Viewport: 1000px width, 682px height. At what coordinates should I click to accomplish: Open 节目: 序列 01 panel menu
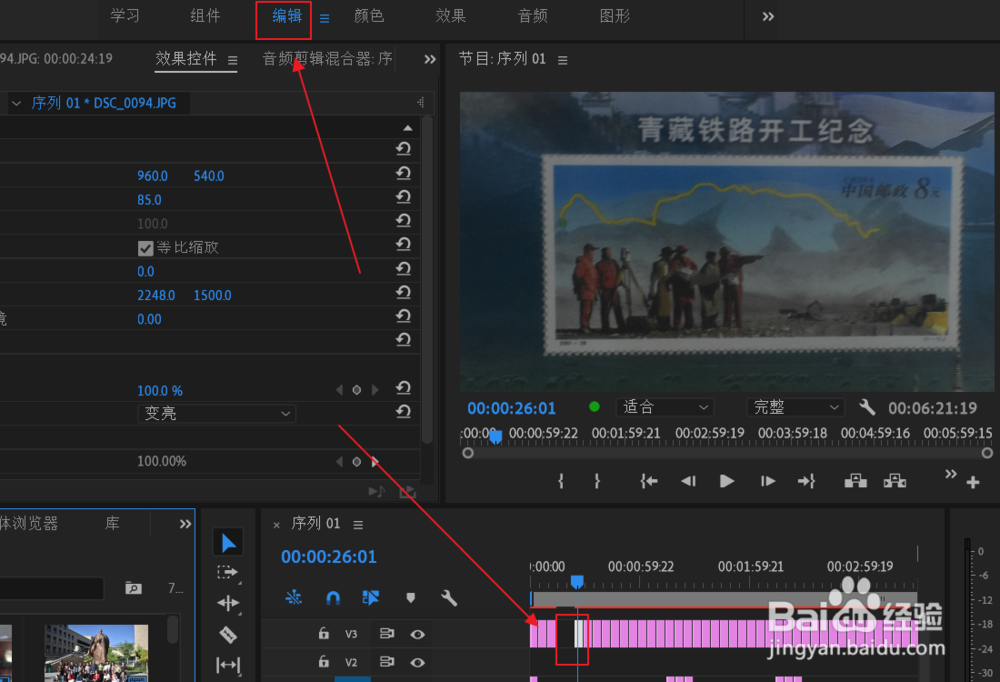pos(562,60)
